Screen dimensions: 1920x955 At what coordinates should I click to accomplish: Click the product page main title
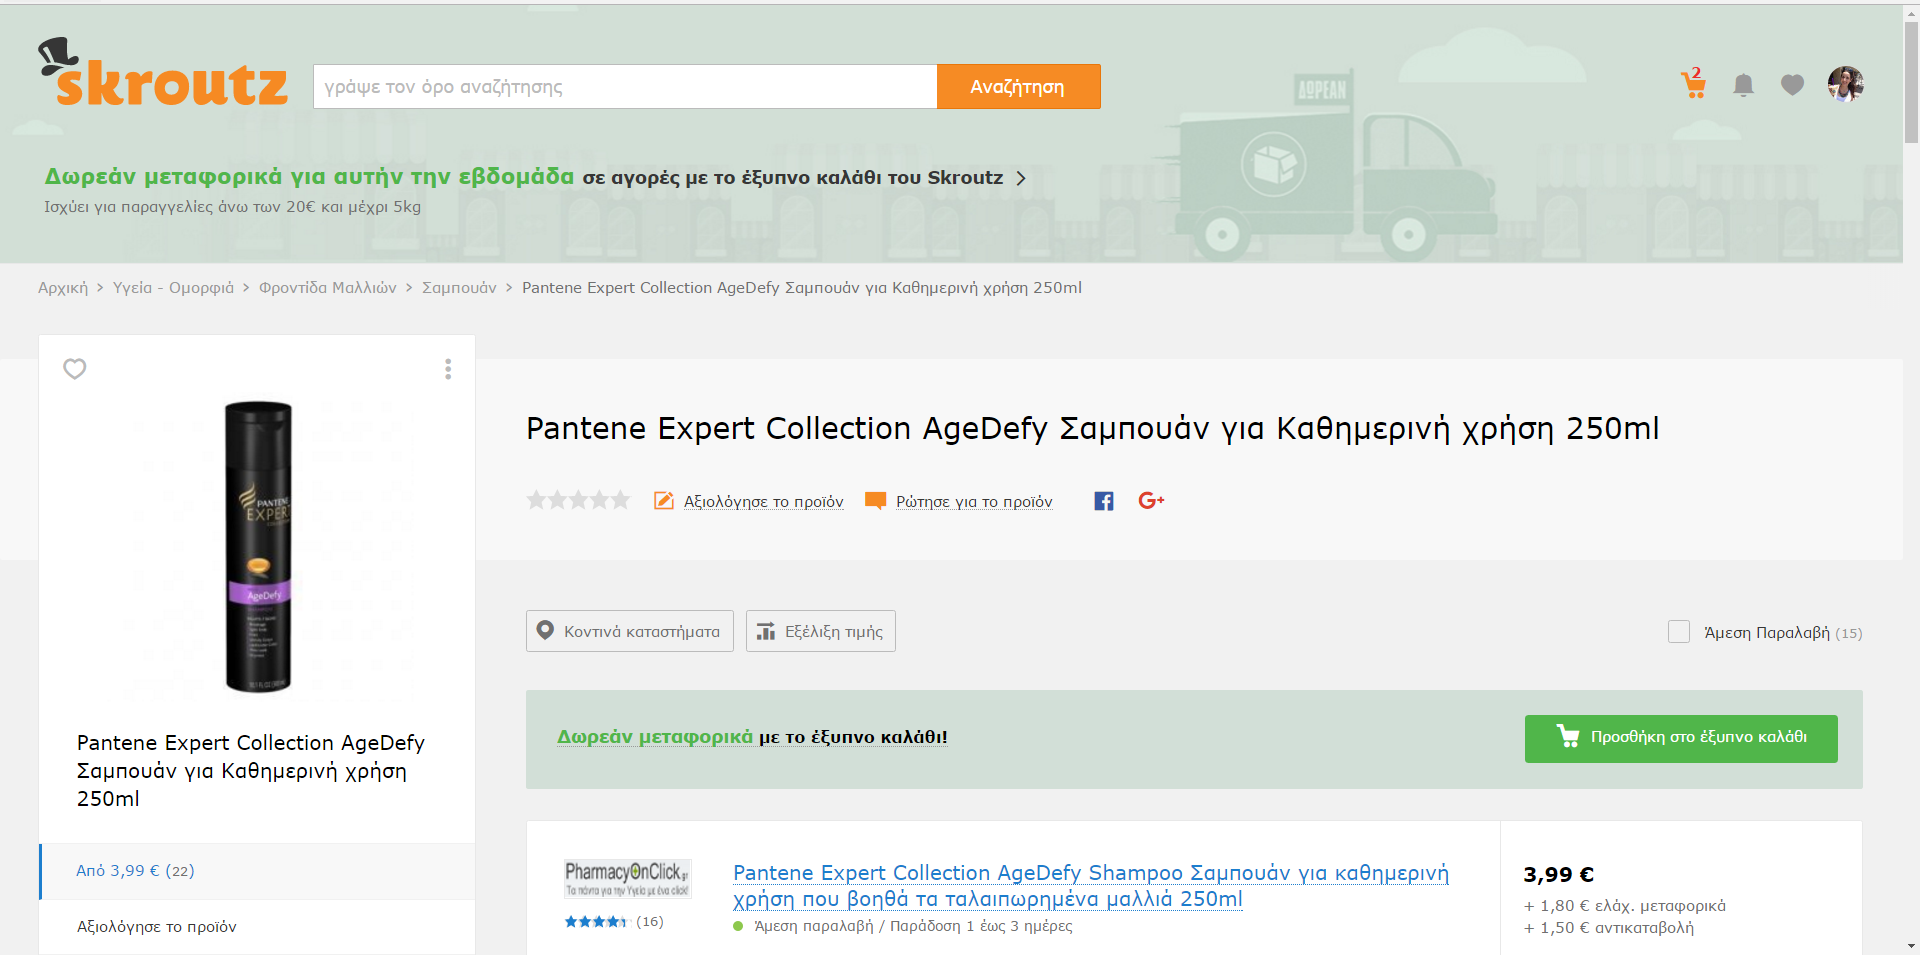pyautogui.click(x=1093, y=429)
